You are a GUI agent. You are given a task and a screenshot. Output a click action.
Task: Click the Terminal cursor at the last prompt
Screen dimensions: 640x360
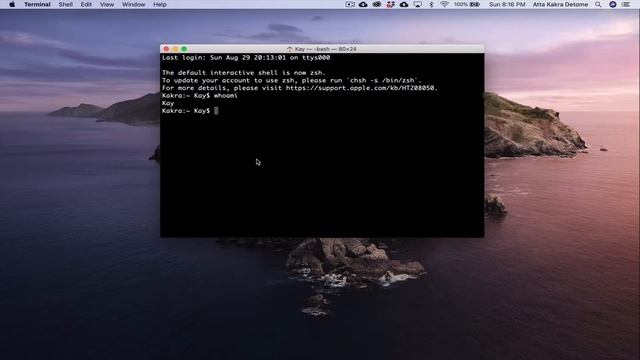[x=216, y=111]
